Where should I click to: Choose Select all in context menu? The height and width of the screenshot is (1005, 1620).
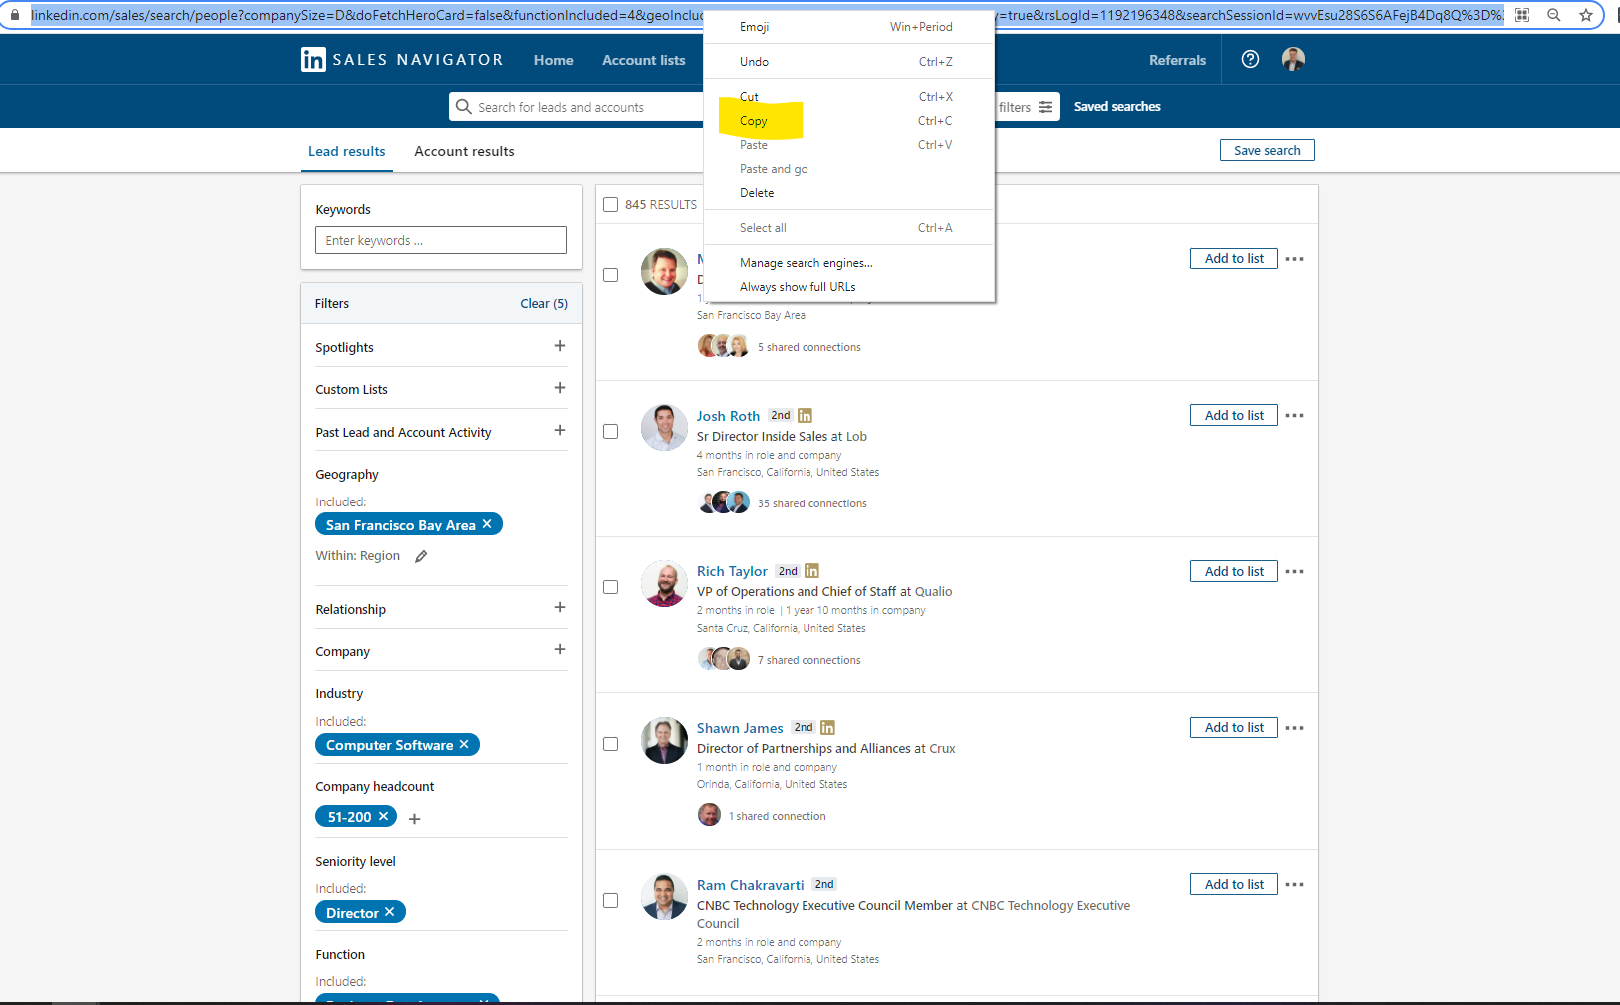(849, 228)
